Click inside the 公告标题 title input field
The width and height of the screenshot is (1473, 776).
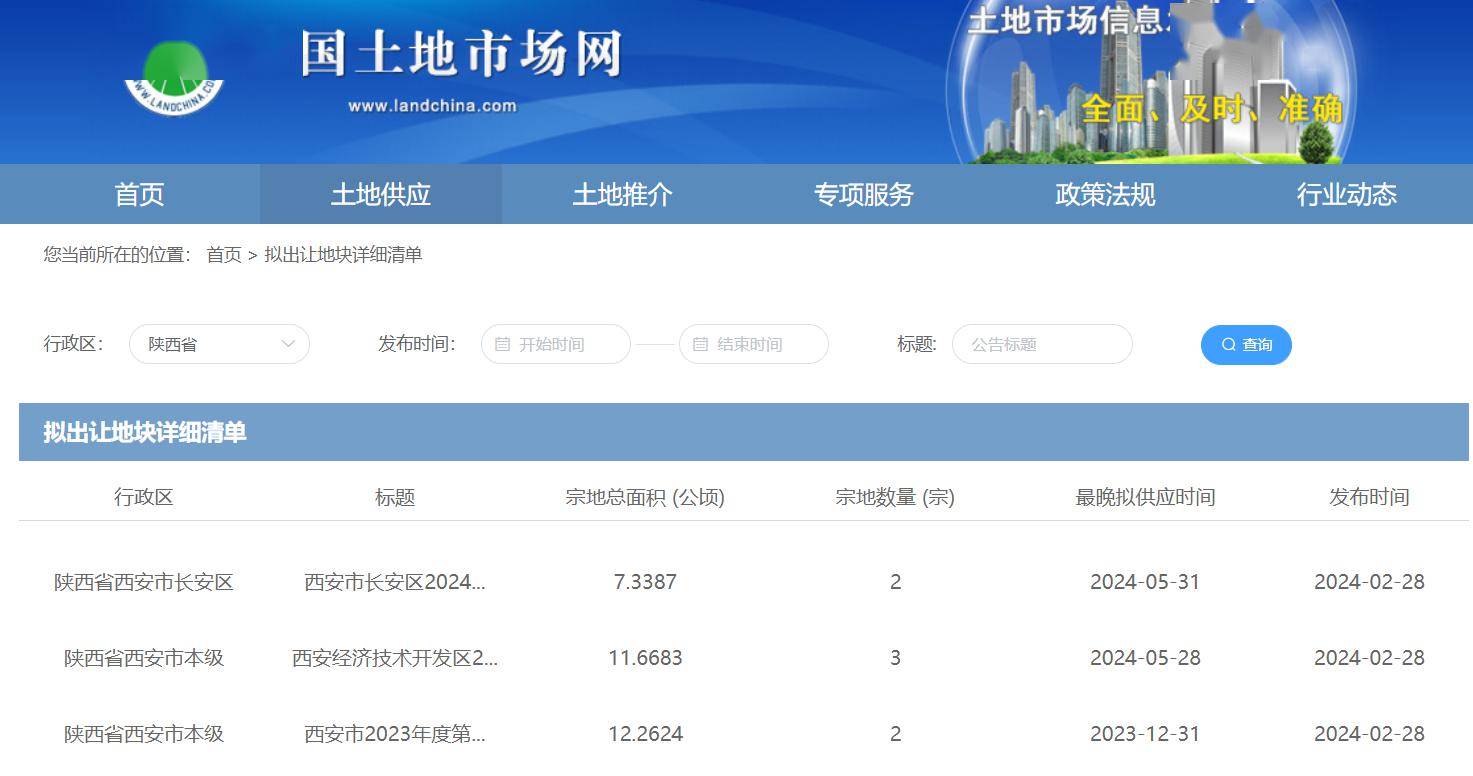(1042, 344)
